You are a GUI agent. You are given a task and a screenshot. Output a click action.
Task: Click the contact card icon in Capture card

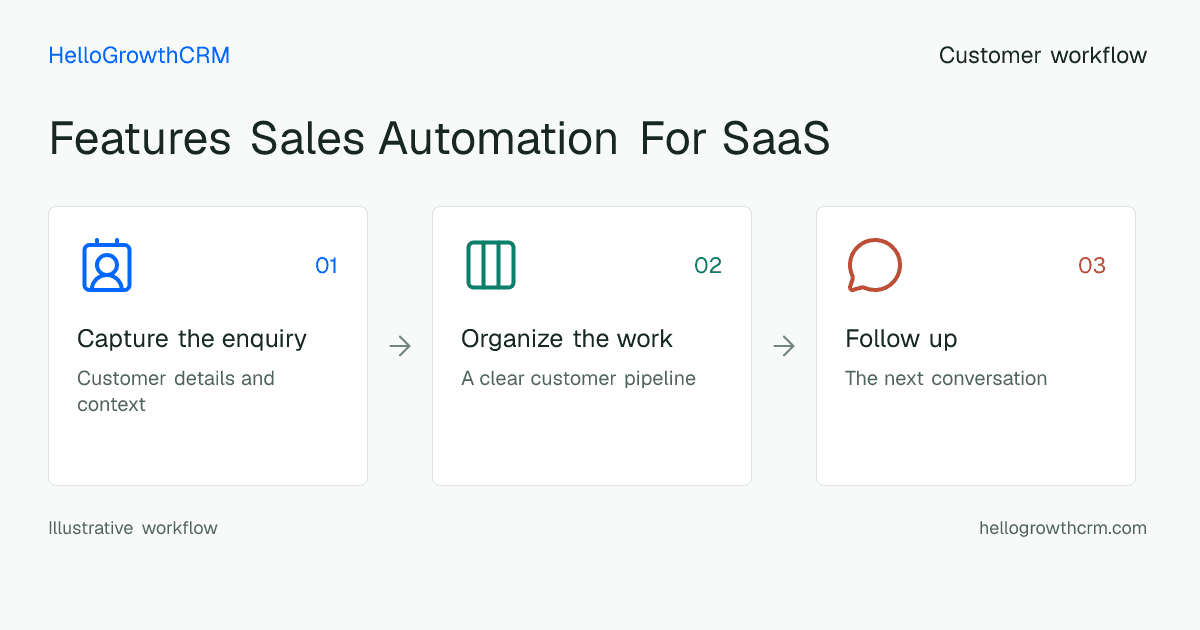pyautogui.click(x=107, y=265)
